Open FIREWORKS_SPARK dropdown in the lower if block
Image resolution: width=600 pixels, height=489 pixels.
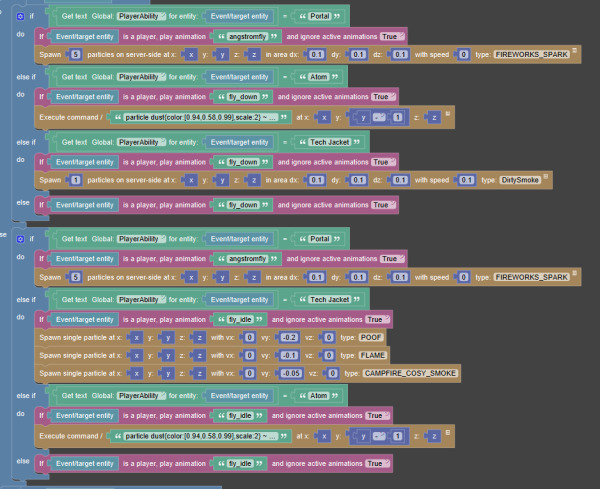(532, 277)
